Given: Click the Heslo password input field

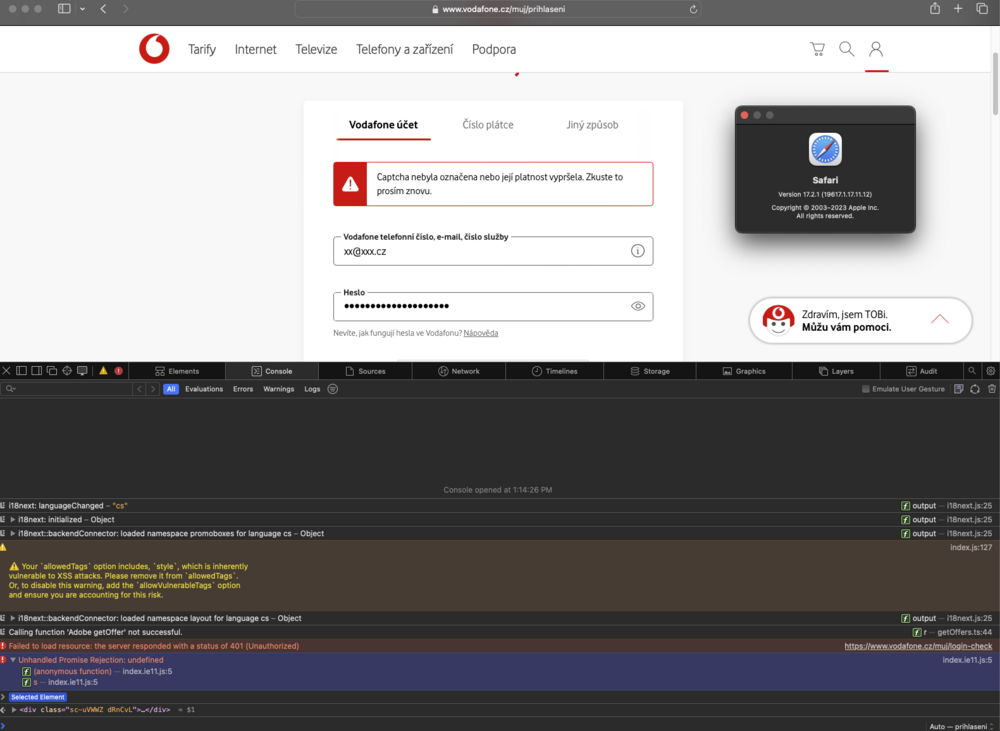Looking at the screenshot, I should click(480, 306).
